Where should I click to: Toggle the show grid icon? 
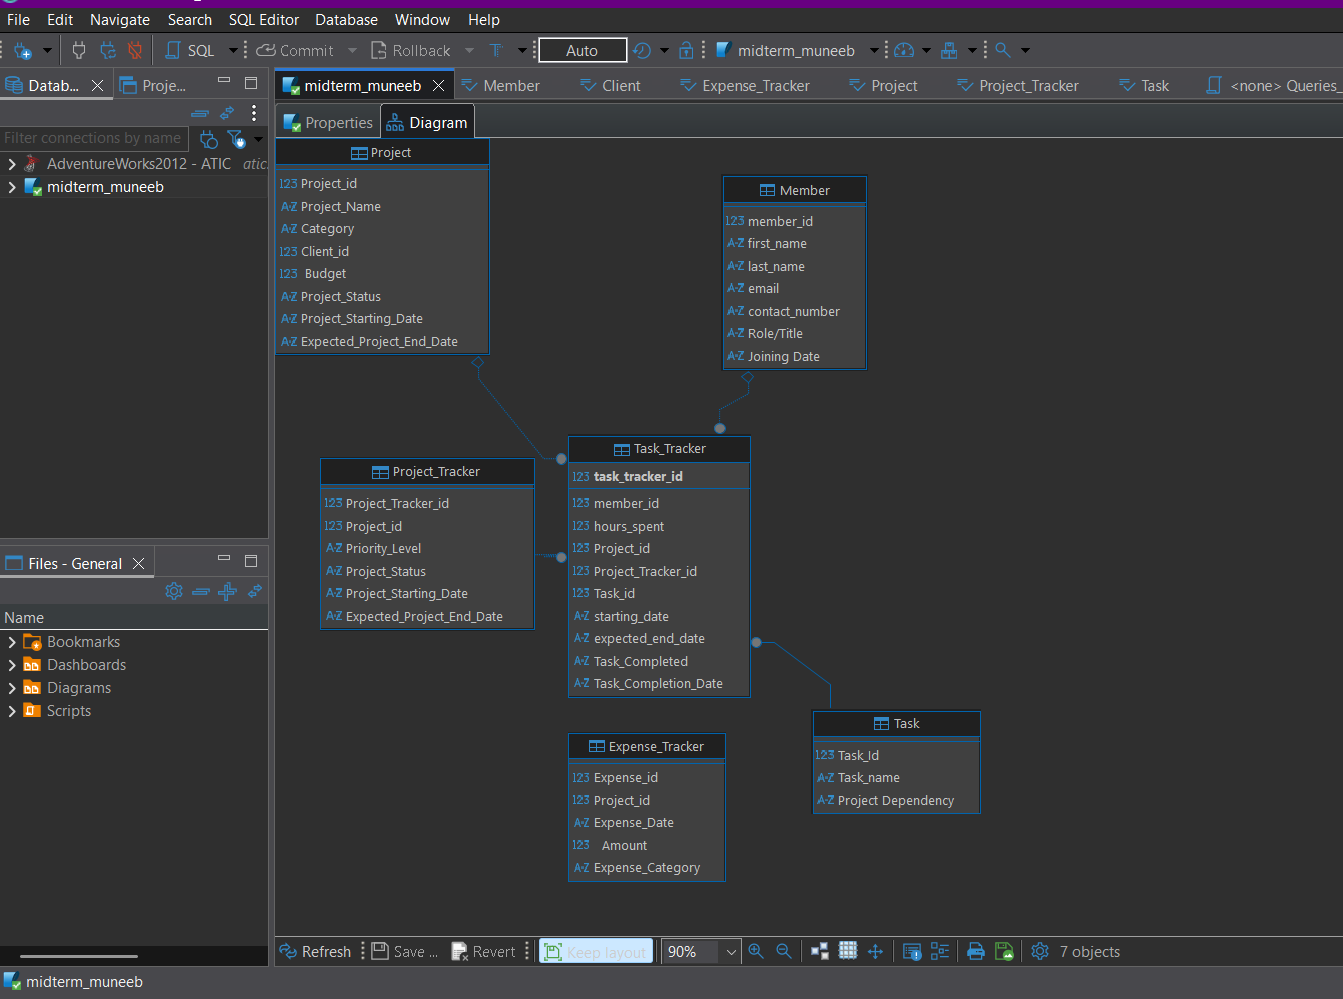pyautogui.click(x=848, y=951)
